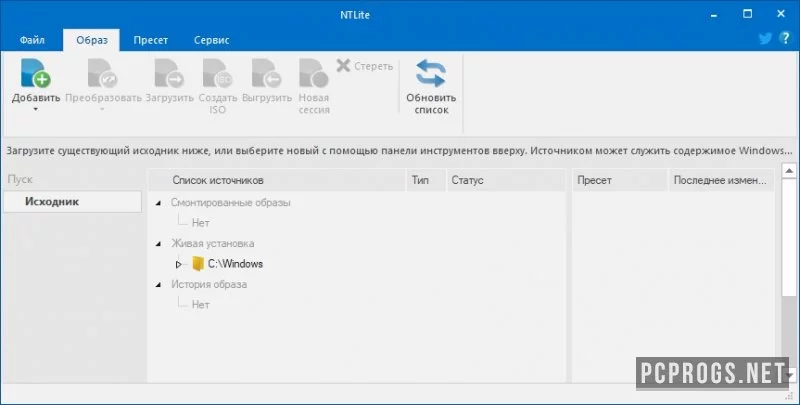800x405 pixels.
Task: Switch to the Образ tab
Action: (x=92, y=40)
